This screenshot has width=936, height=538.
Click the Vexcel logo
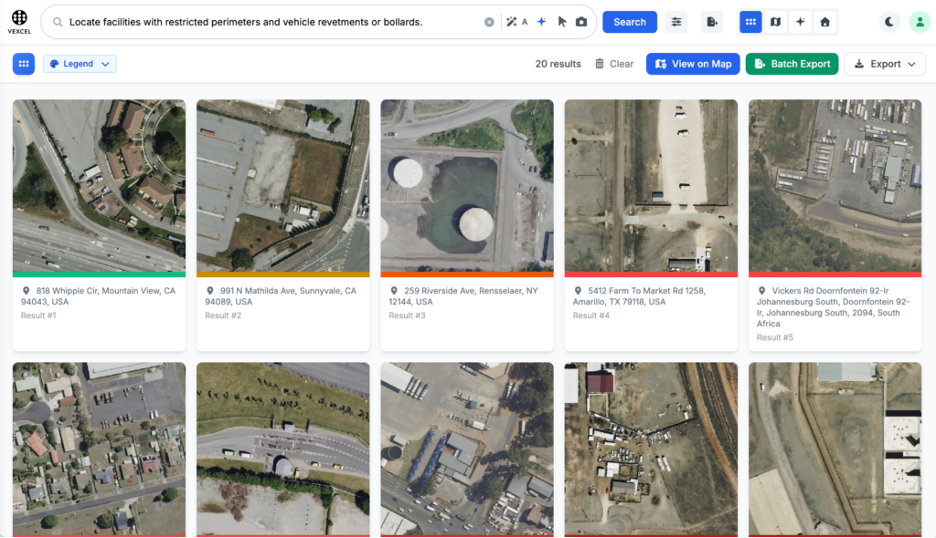(x=19, y=22)
